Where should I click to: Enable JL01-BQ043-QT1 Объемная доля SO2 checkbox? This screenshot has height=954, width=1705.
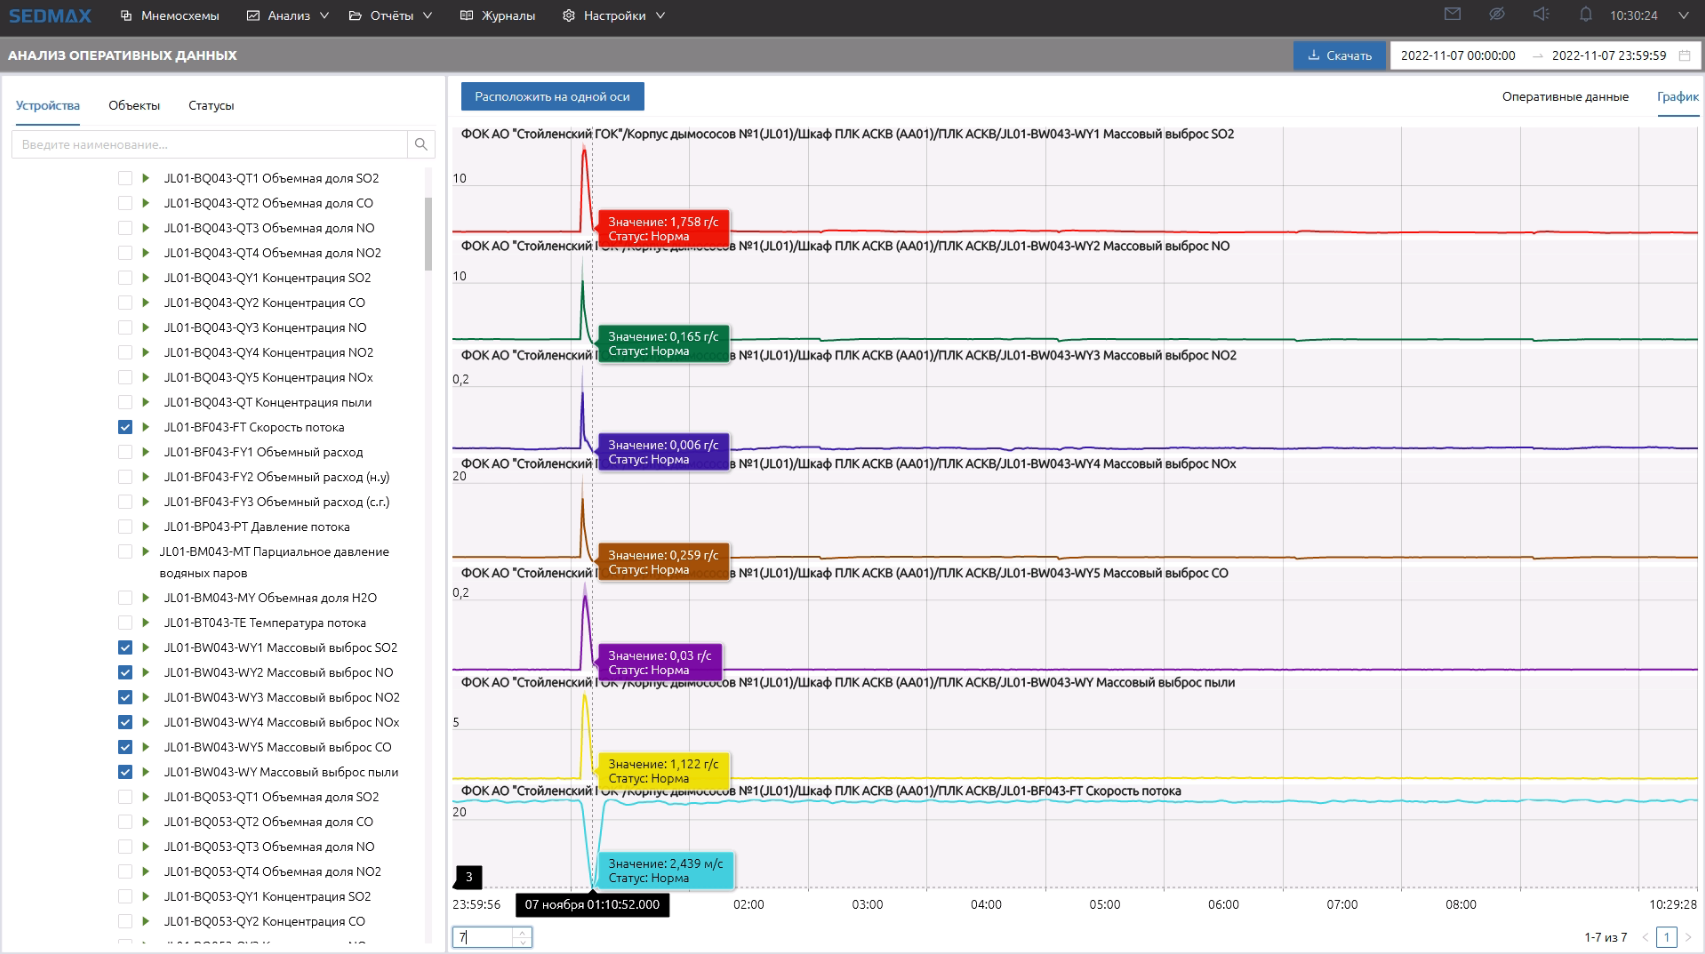click(125, 178)
